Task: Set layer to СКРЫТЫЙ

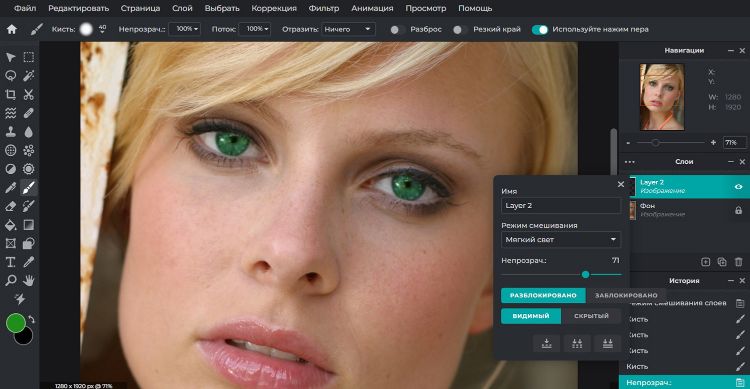Action: pos(591,316)
